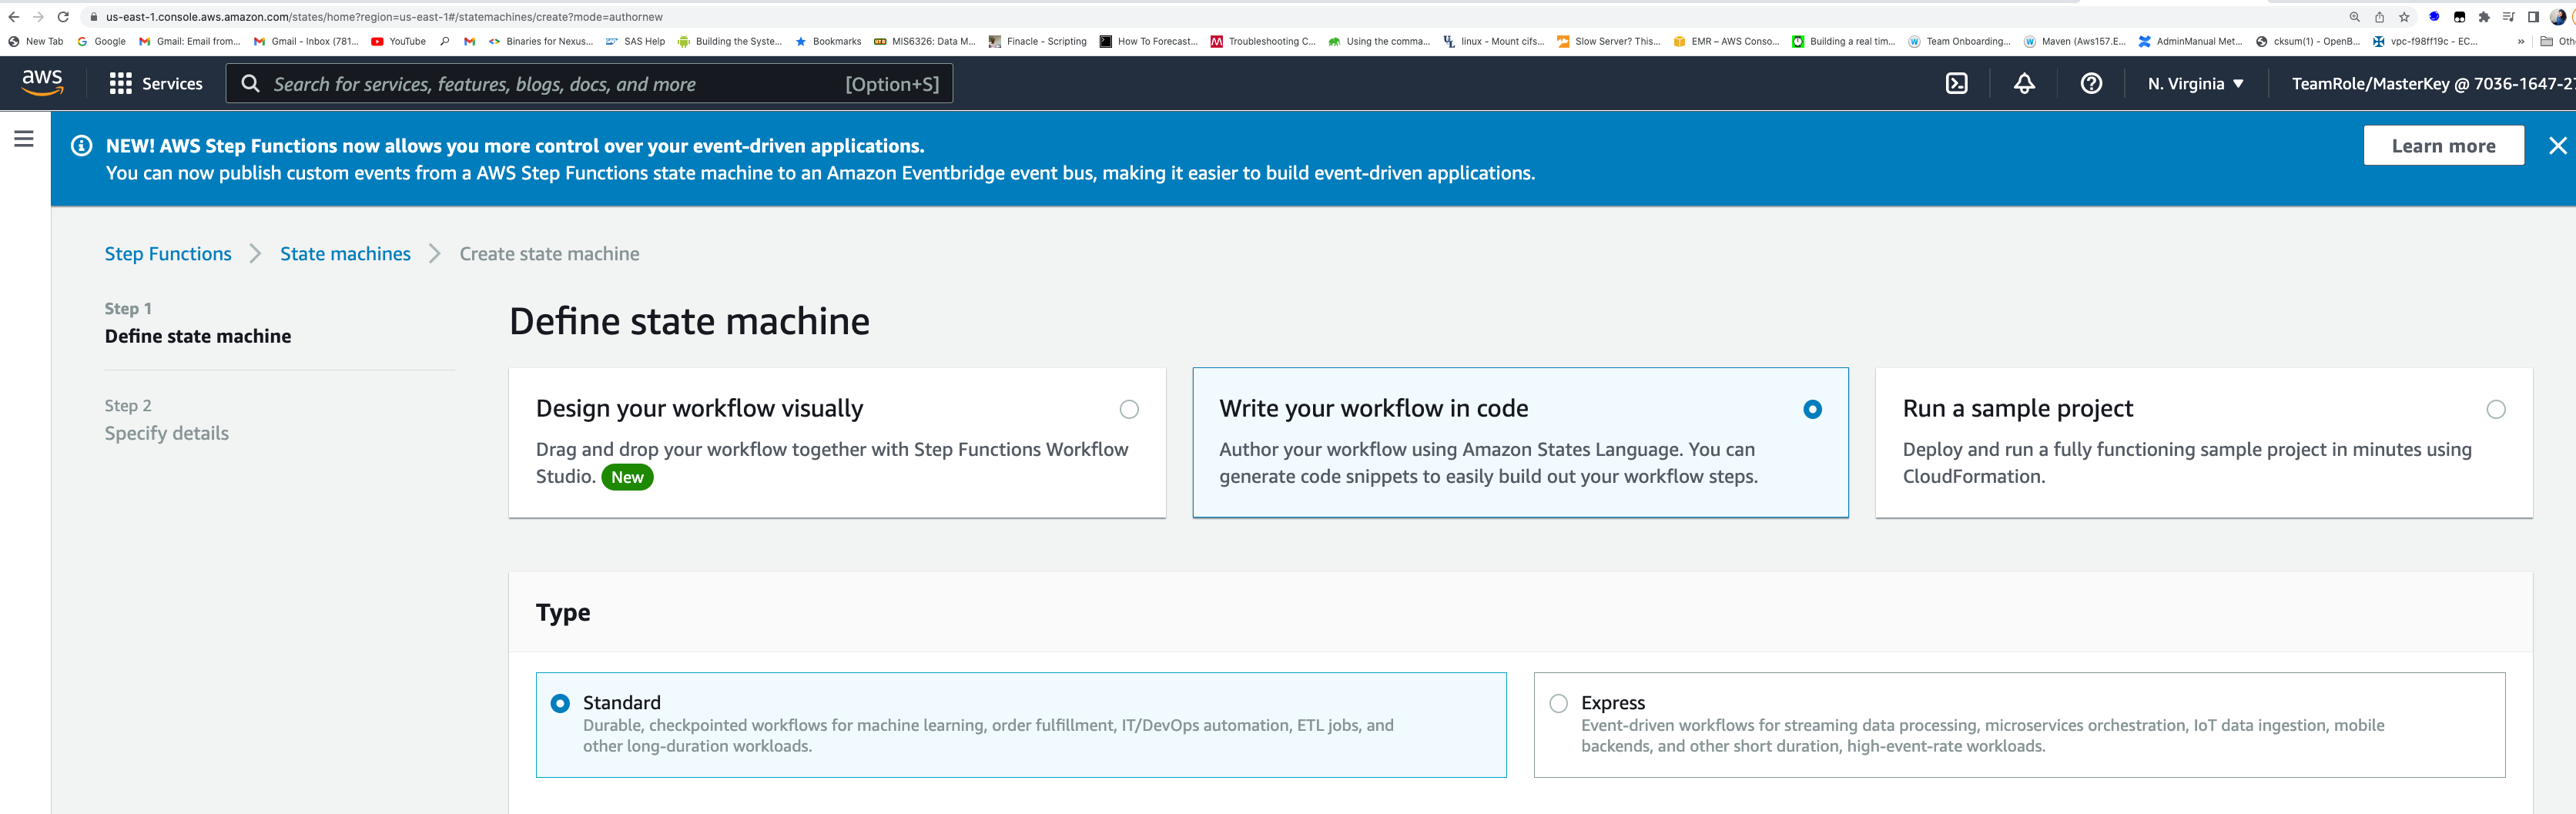The width and height of the screenshot is (2576, 814).
Task: Click the browser zoom magnifier icon
Action: (x=2354, y=17)
